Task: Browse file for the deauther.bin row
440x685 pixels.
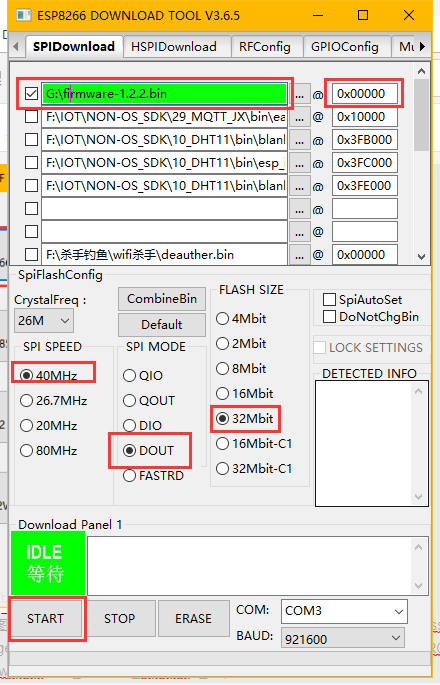Action: coord(299,255)
